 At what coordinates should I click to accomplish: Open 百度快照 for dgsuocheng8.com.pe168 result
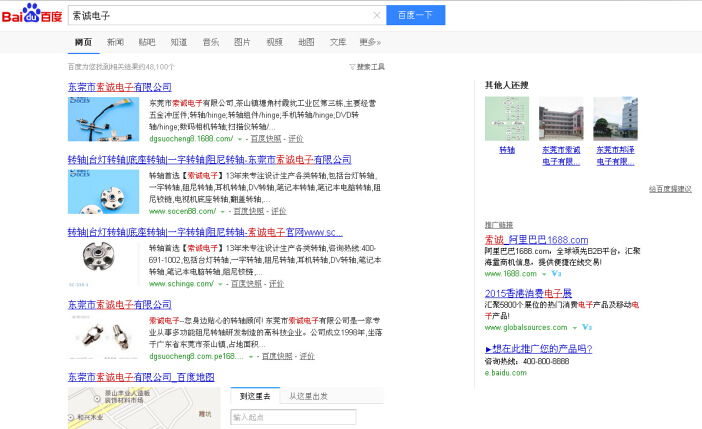[x=277, y=356]
